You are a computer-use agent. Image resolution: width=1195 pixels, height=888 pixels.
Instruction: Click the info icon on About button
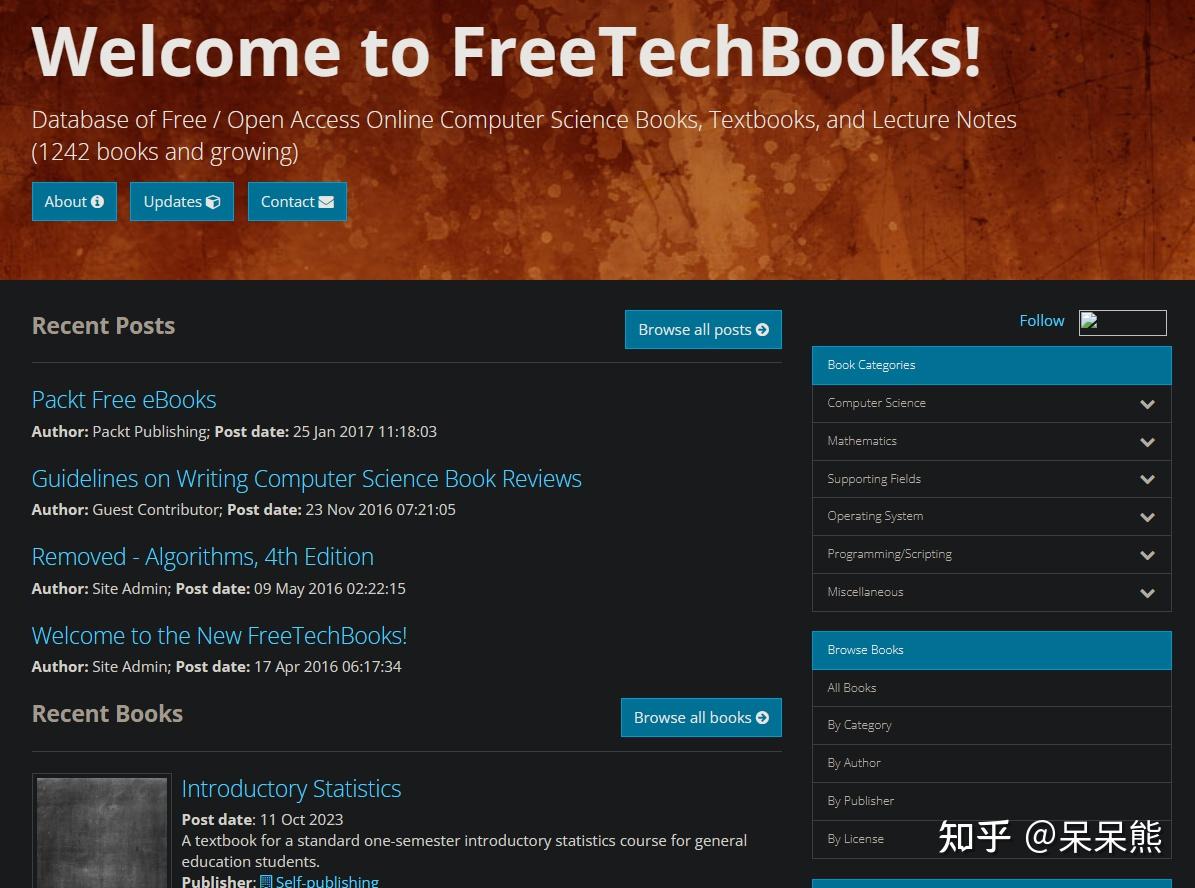tap(97, 201)
